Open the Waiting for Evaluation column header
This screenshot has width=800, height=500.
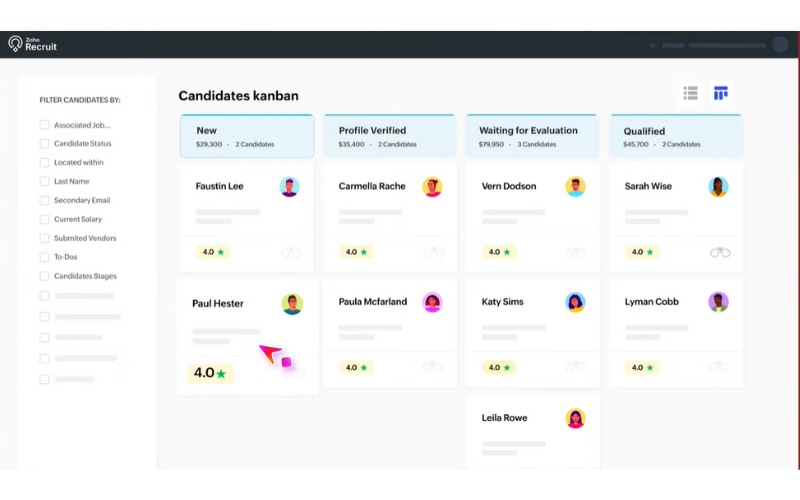tap(532, 136)
